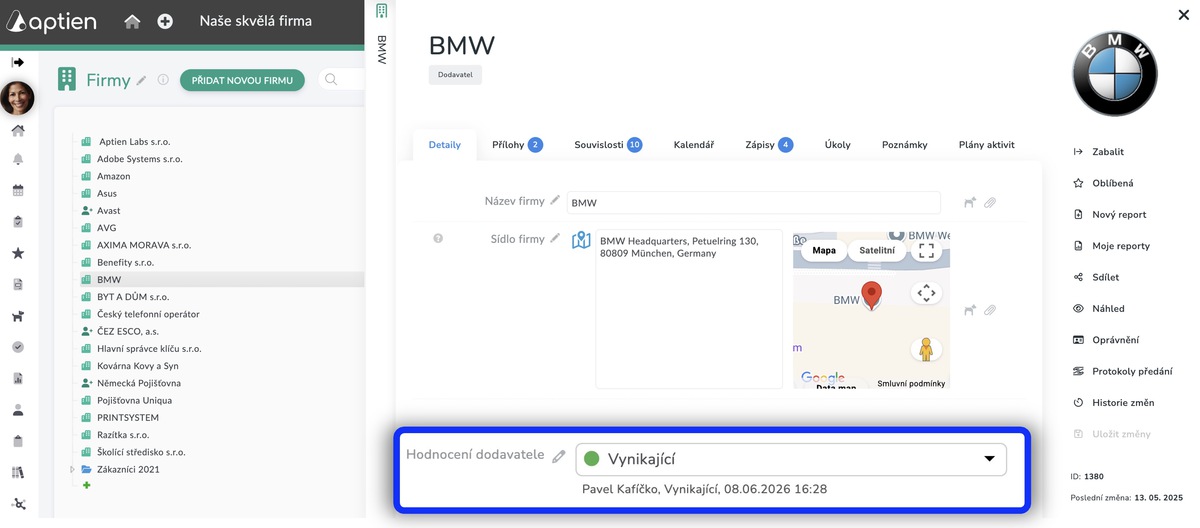Image resolution: width=1200 pixels, height=528 pixels.
Task: Select ČEZ ESCO, a.s. in list
Action: click(127, 331)
